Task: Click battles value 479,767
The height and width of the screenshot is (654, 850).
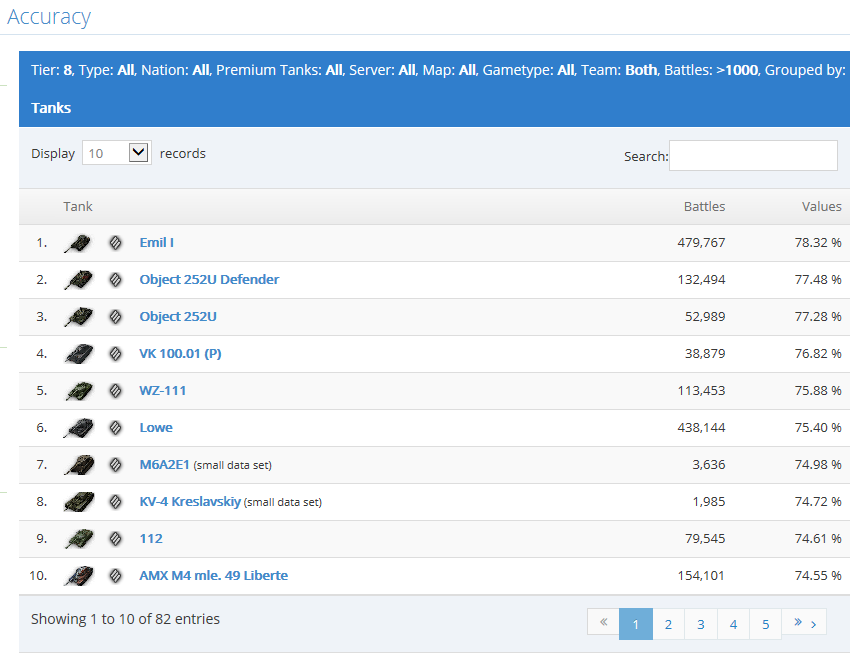Action: click(701, 242)
